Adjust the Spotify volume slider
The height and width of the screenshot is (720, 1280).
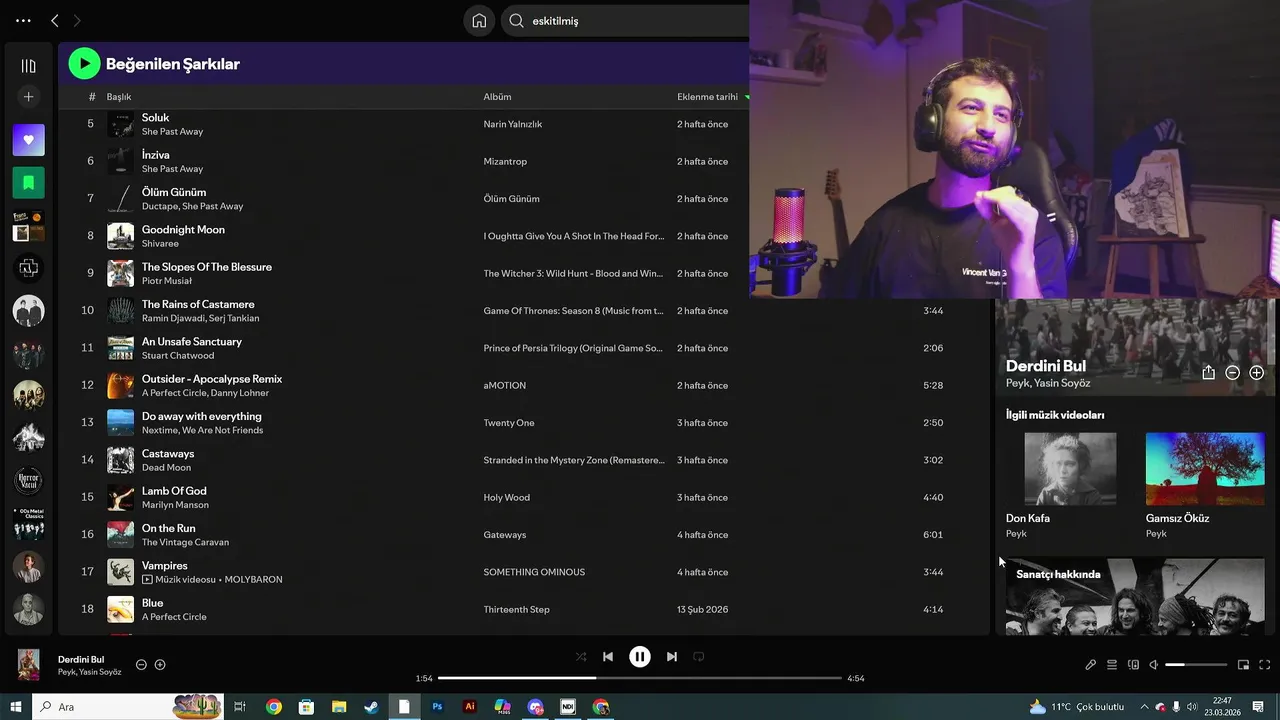click(x=1196, y=665)
